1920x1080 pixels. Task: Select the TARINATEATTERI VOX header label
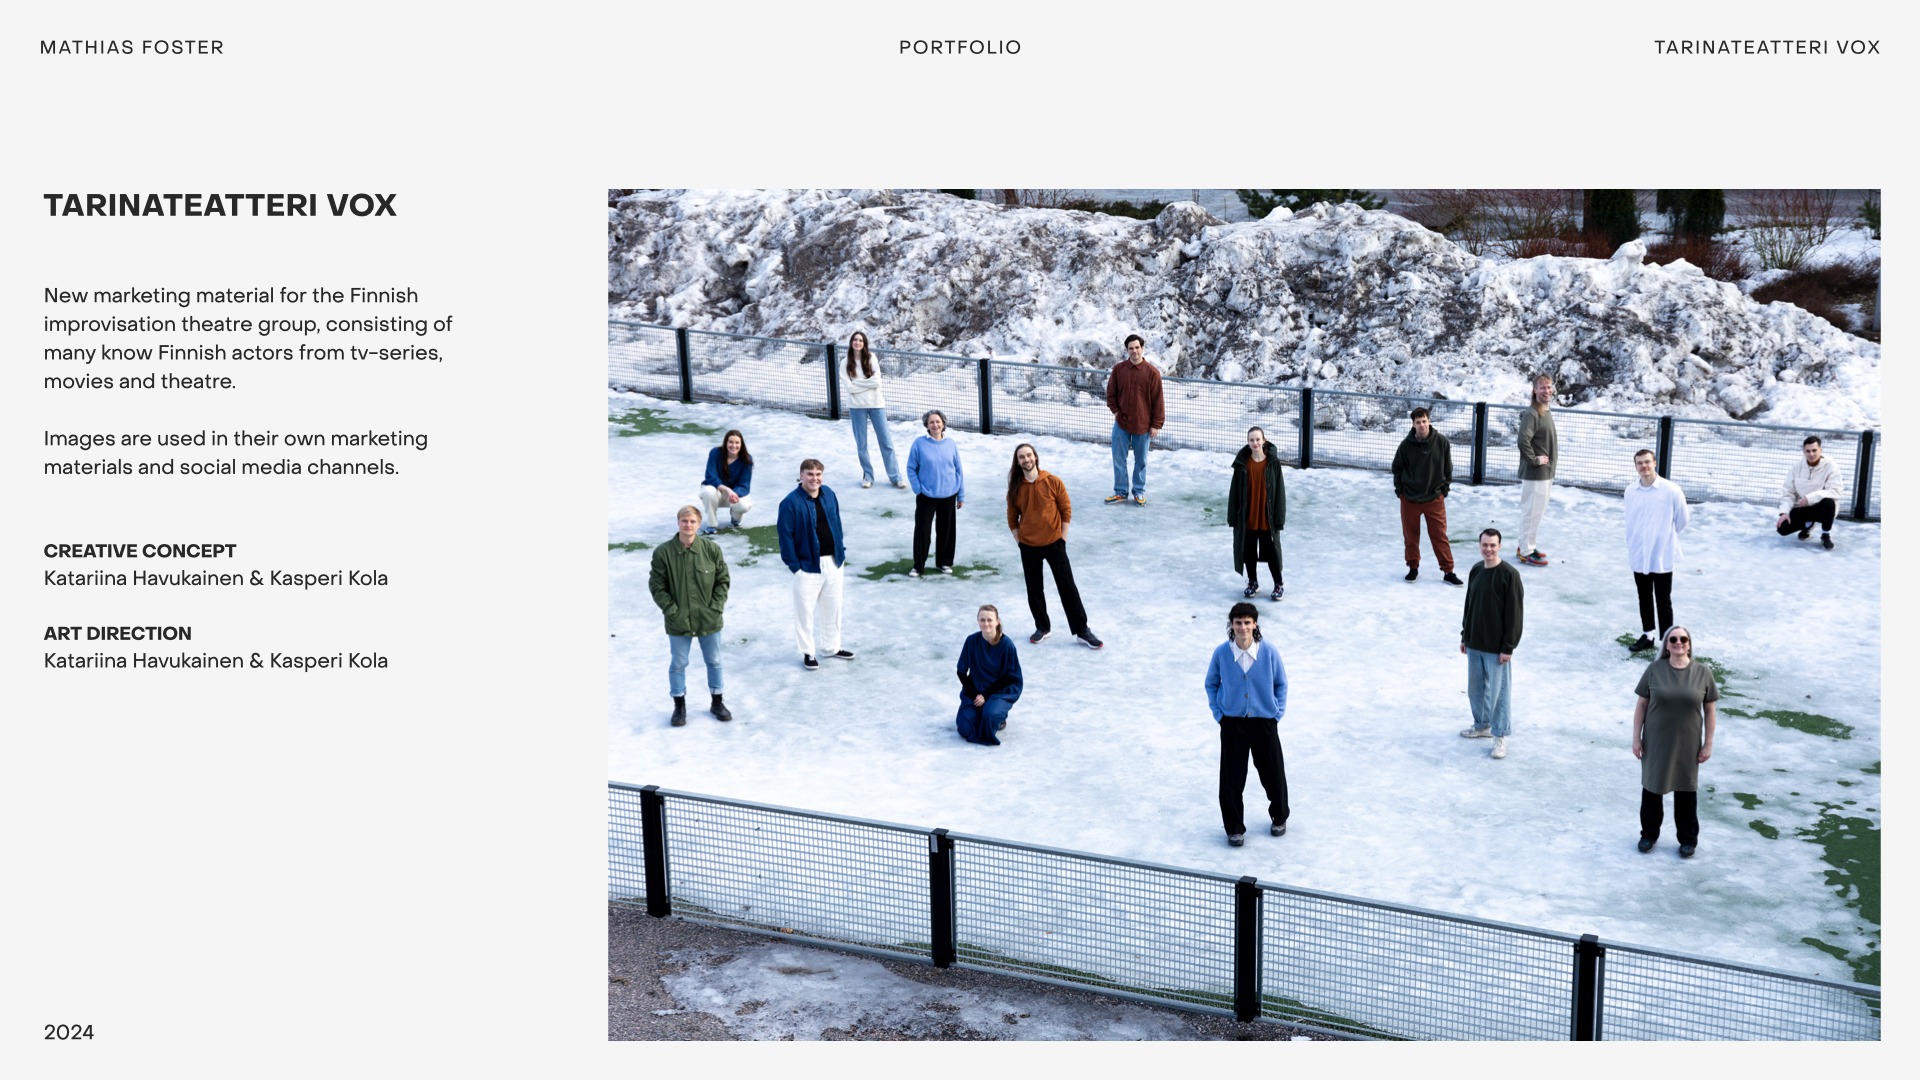pos(1767,47)
